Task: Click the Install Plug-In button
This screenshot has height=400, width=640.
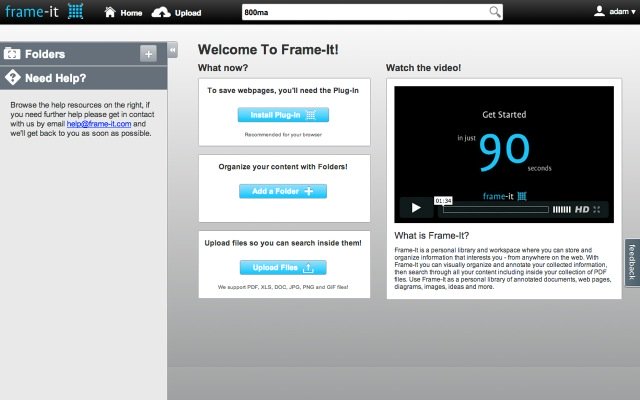Action: [x=283, y=115]
